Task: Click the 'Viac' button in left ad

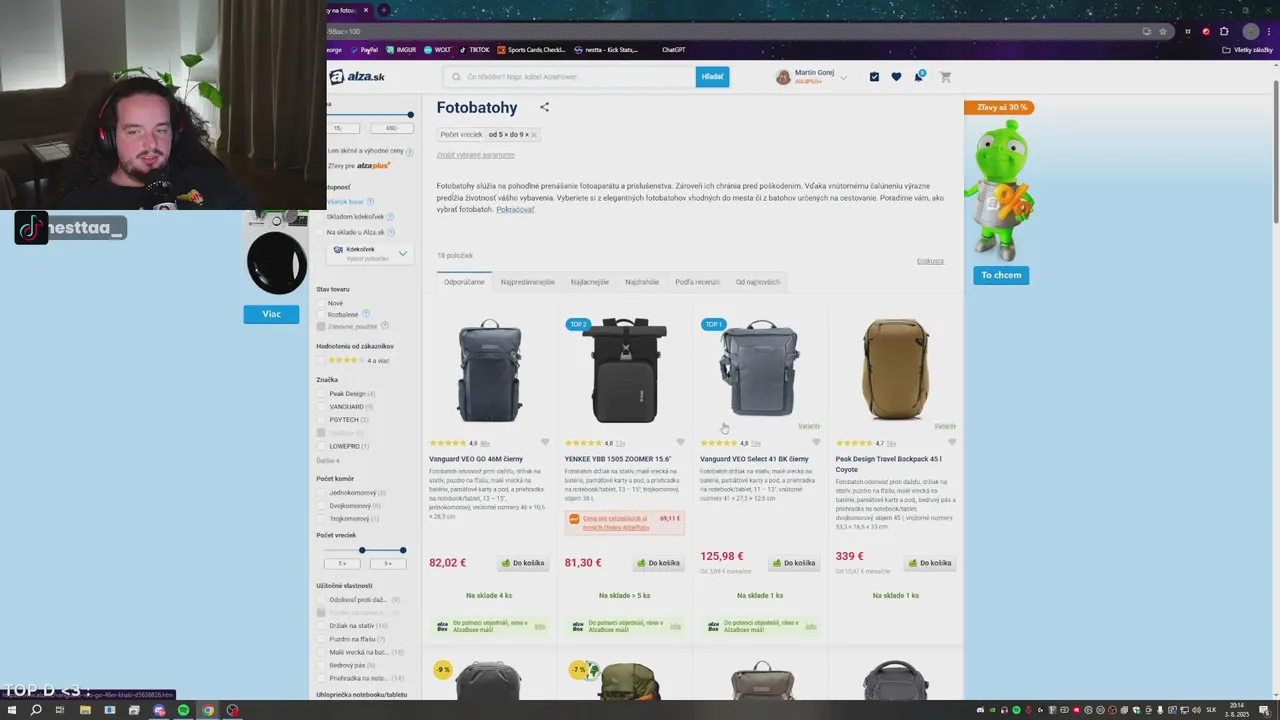Action: point(271,314)
